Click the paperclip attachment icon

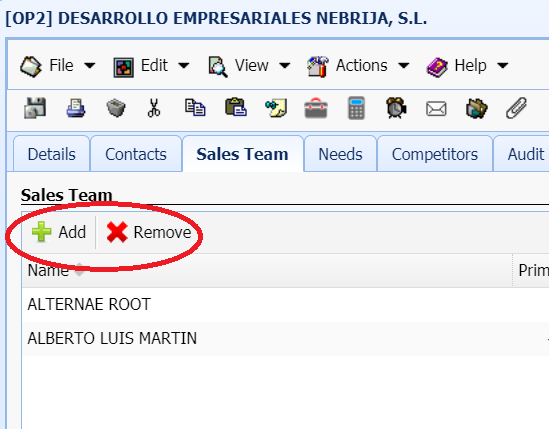pos(516,108)
